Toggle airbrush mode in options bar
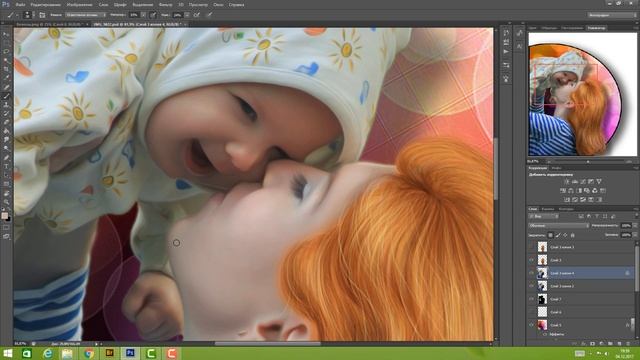Viewport: 640px width, 360px height. point(197,15)
